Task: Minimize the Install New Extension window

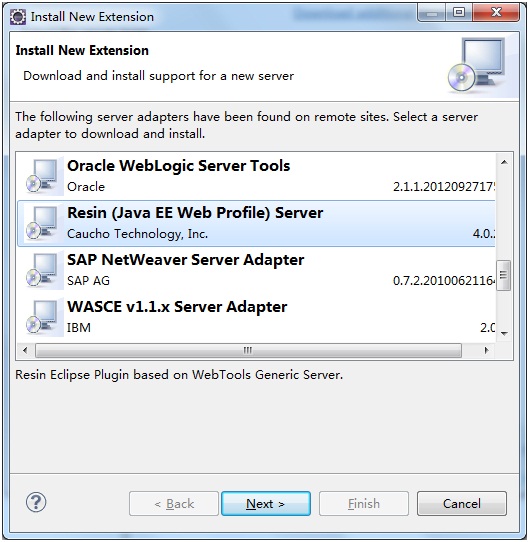Action: (431, 12)
